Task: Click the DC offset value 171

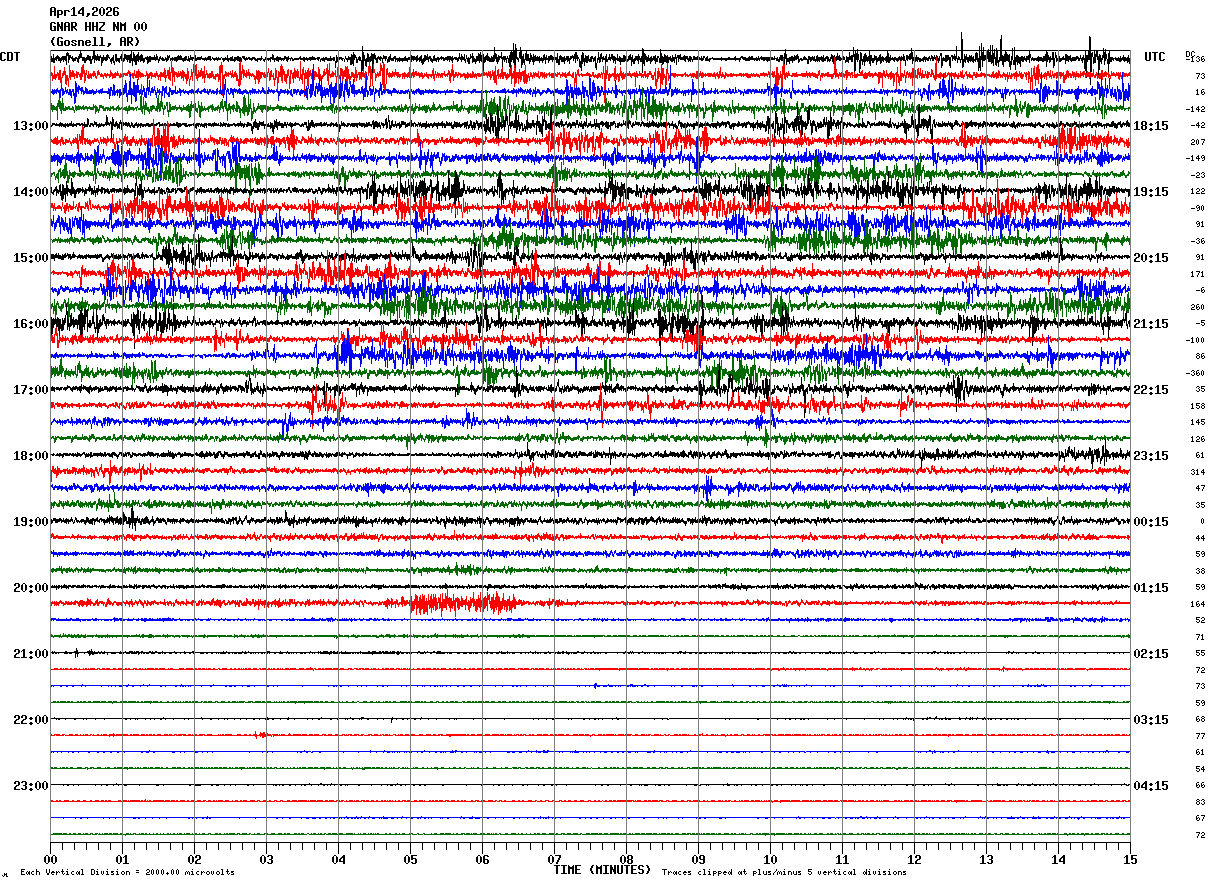Action: [1198, 274]
